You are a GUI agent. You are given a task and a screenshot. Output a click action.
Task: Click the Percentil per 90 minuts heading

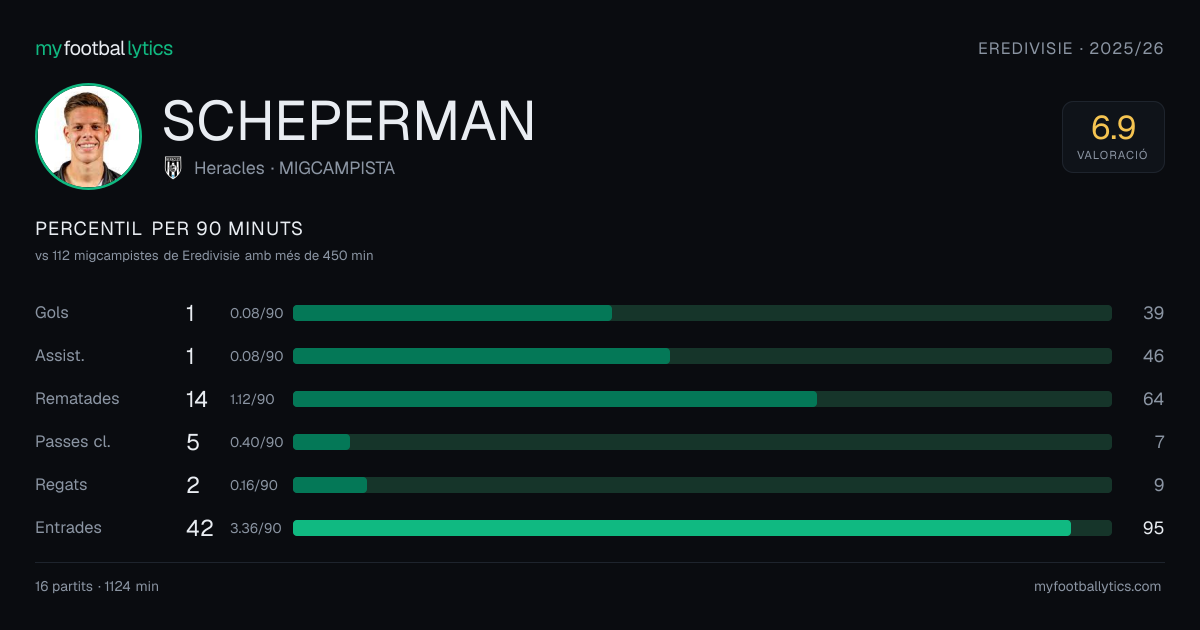(x=169, y=229)
